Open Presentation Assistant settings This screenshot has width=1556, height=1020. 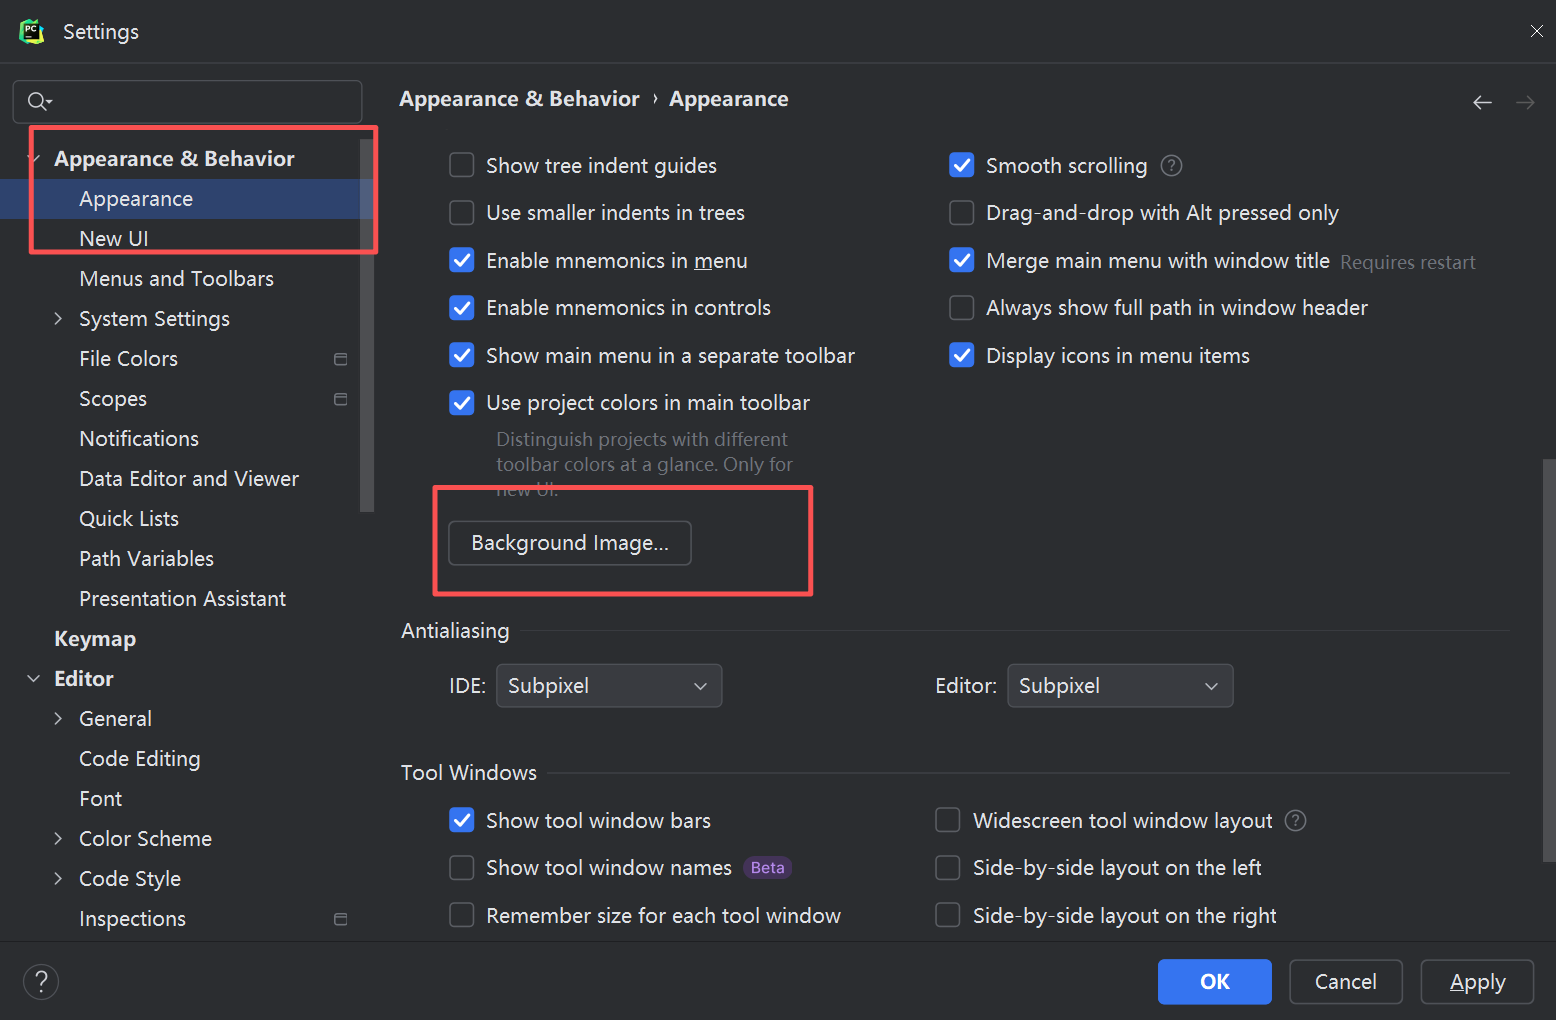pos(180,599)
